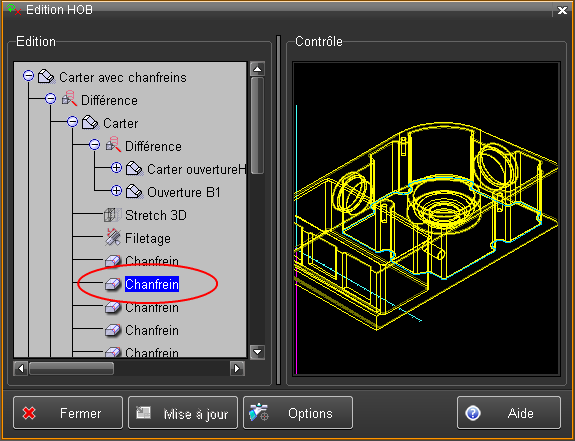Collapse the Carter tree node

pyautogui.click(x=73, y=121)
